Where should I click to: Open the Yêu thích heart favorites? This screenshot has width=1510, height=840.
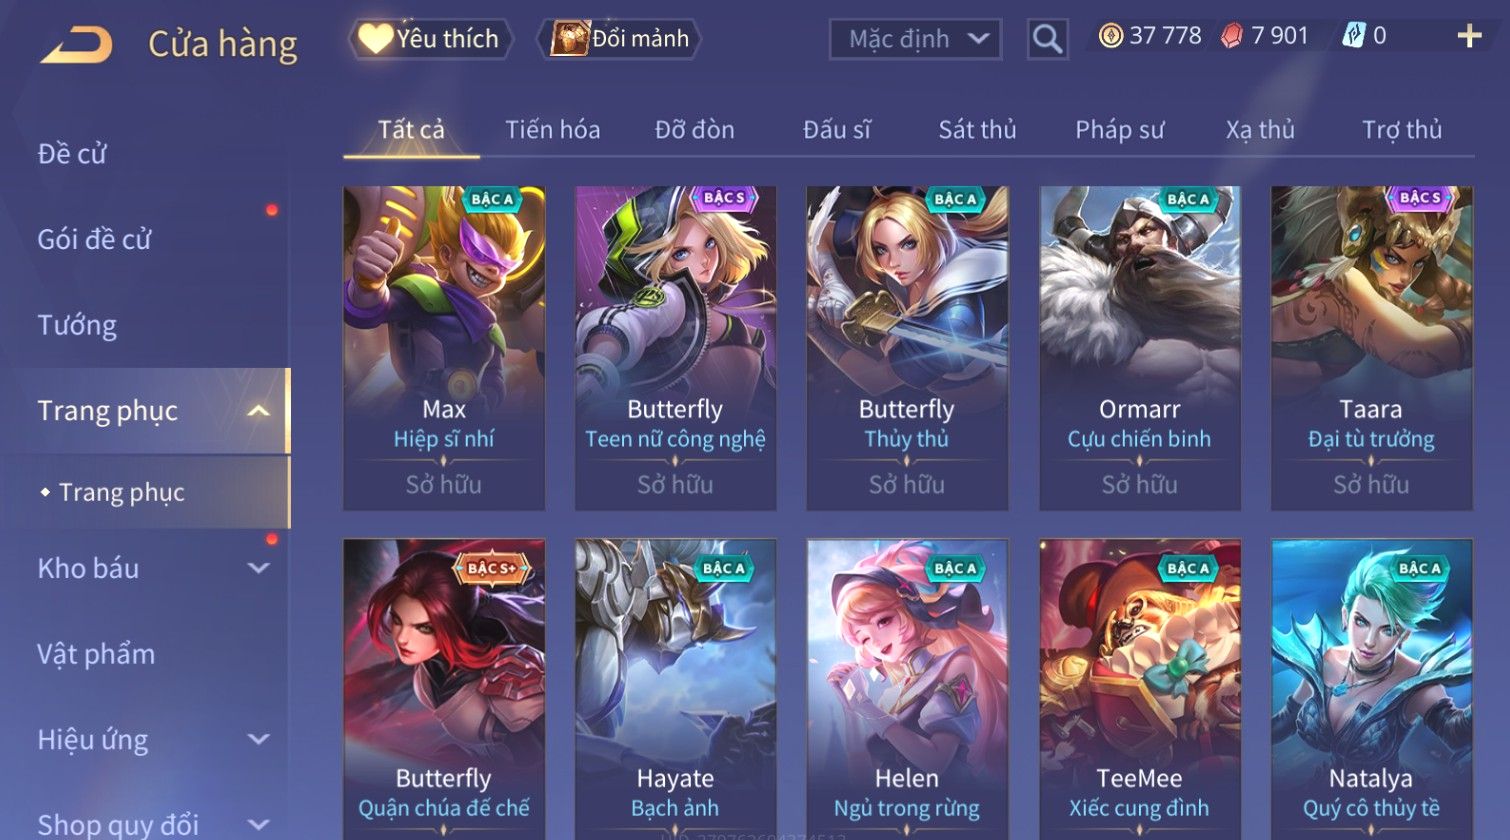pyautogui.click(x=430, y=39)
